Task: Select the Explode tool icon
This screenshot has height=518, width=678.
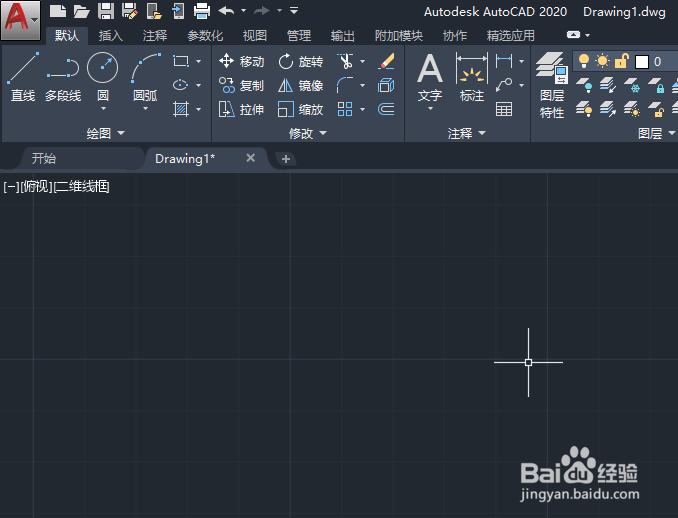Action: pos(386,85)
